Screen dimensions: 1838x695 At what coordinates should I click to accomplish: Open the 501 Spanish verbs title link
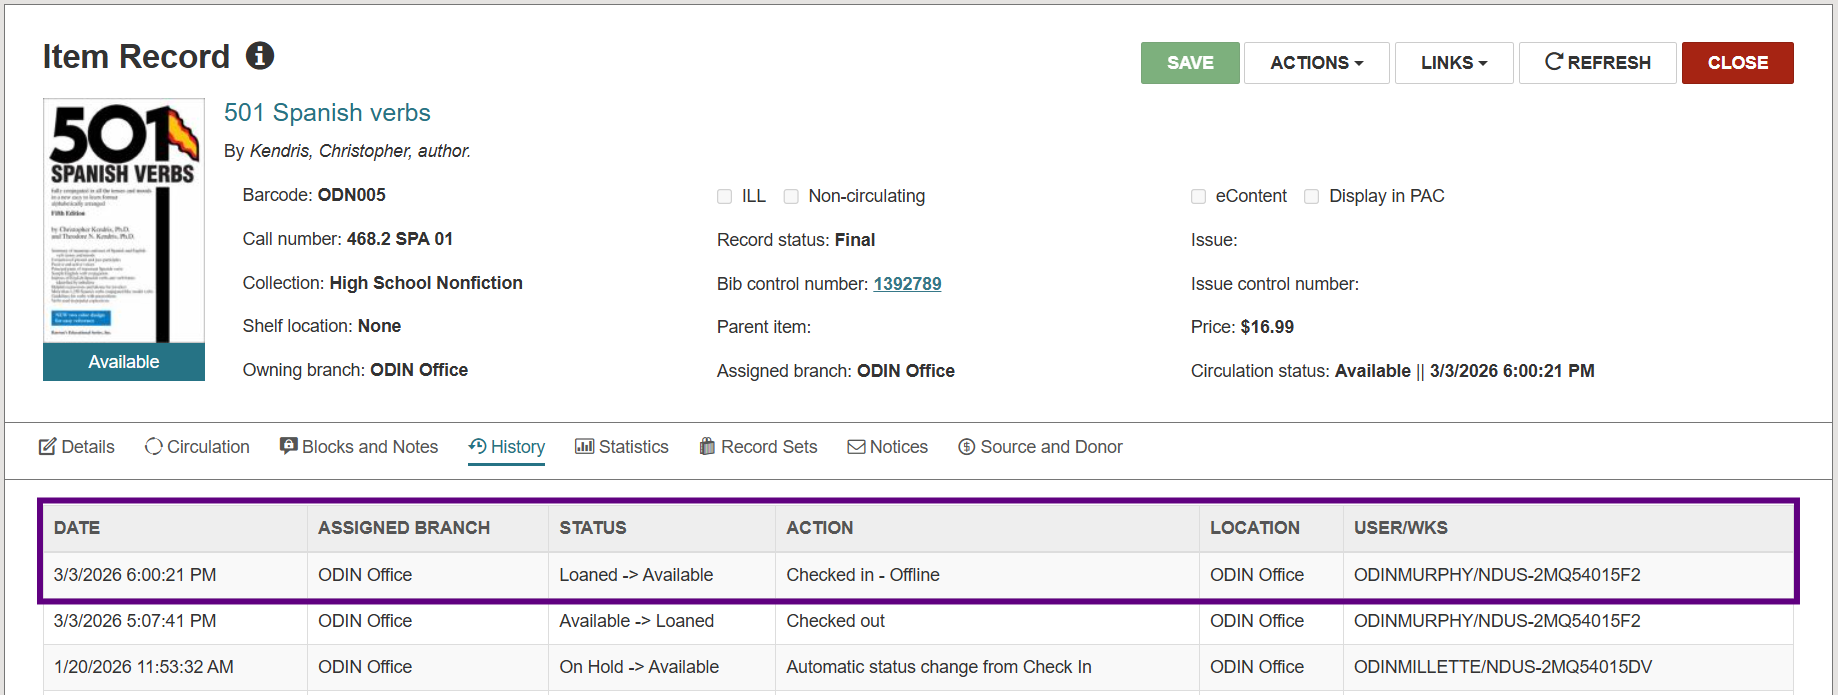[327, 113]
